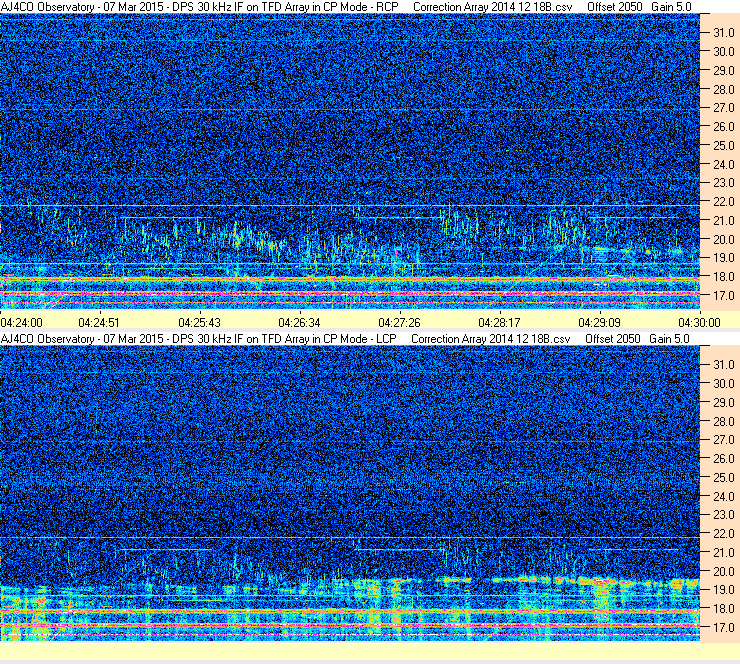The width and height of the screenshot is (740, 664).
Task: Click 'Correction Array 2014 12 18B.csv' in LCP header
Action: tap(491, 339)
